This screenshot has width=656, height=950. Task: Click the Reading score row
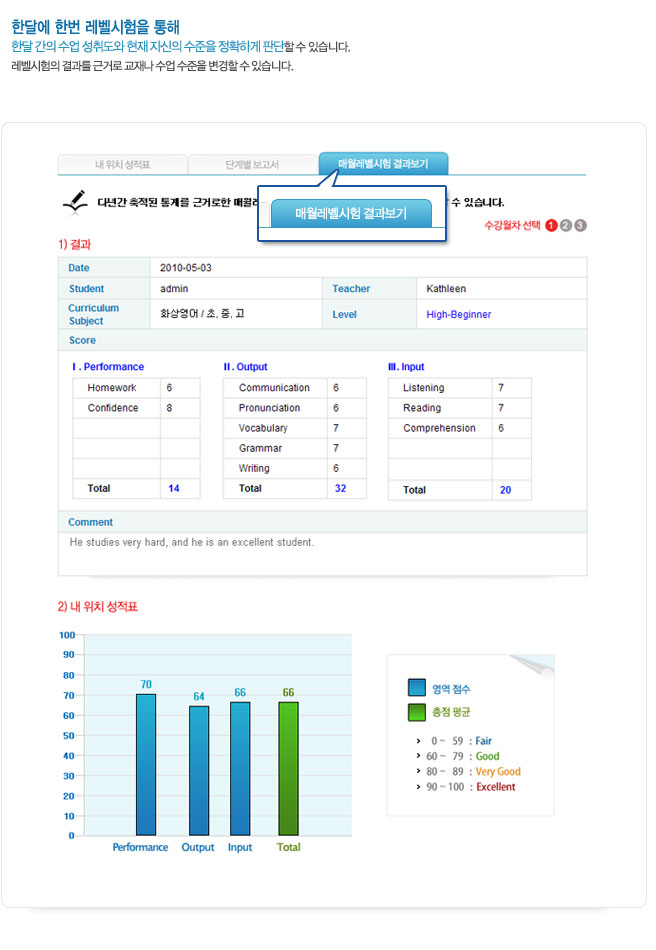click(460, 408)
